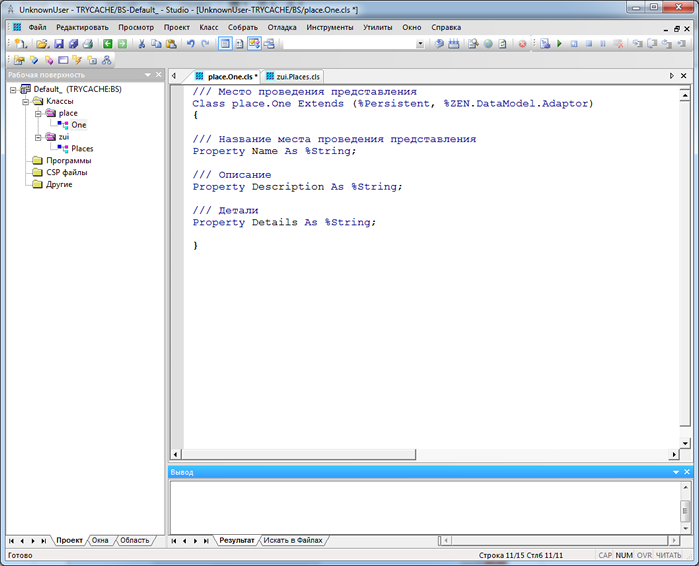The height and width of the screenshot is (566, 699).
Task: Collapse the zui package node
Action: [38, 137]
